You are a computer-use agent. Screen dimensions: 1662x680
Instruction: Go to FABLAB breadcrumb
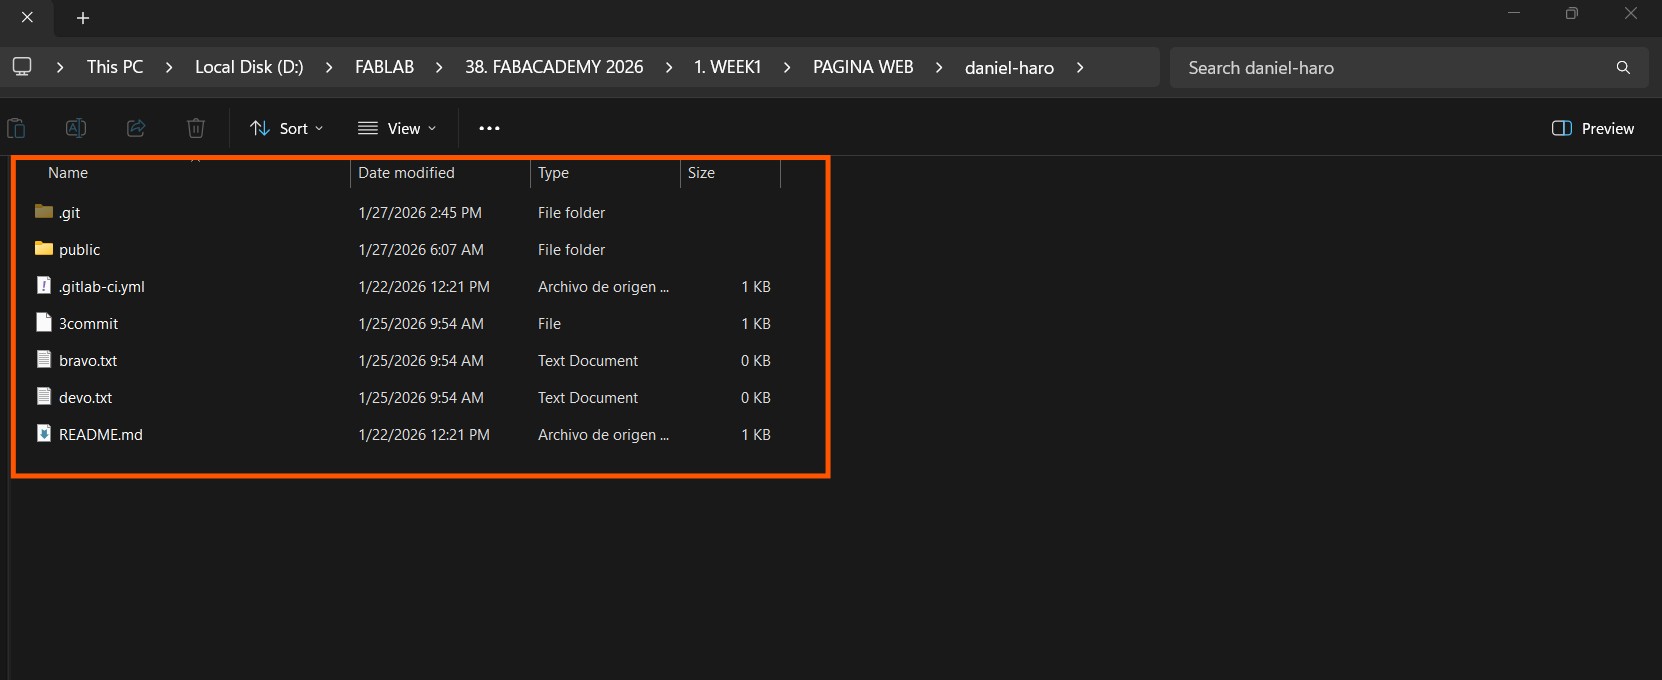pos(384,67)
